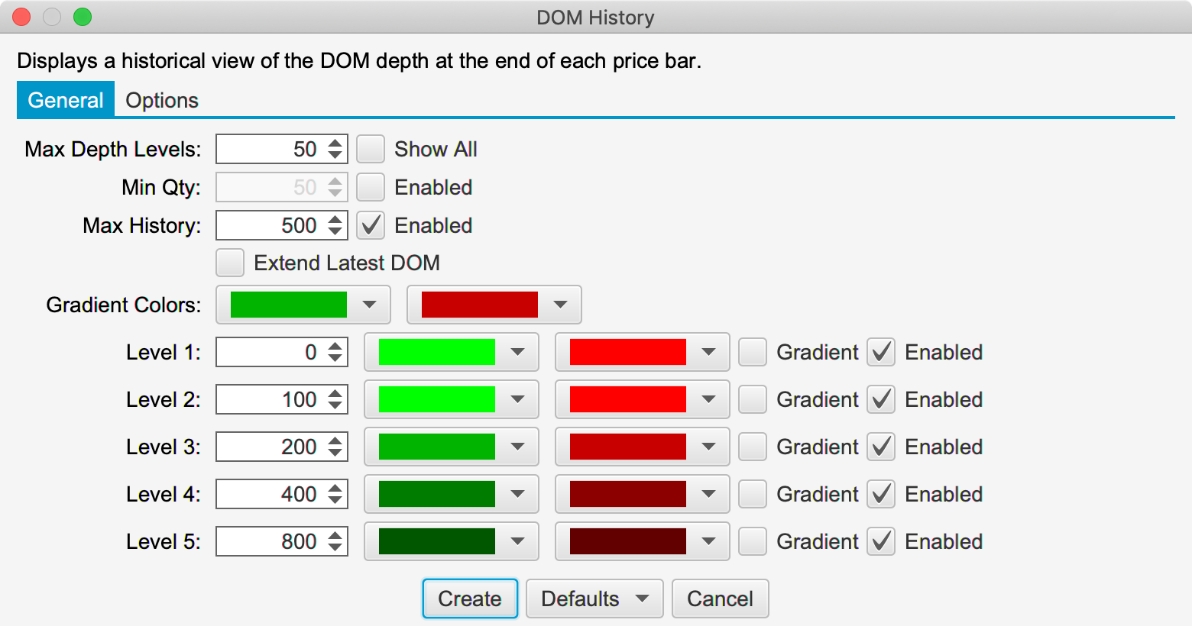Viewport: 1192px width, 626px height.
Task: Toggle Gradient checkbox for Level 1
Action: 753,352
